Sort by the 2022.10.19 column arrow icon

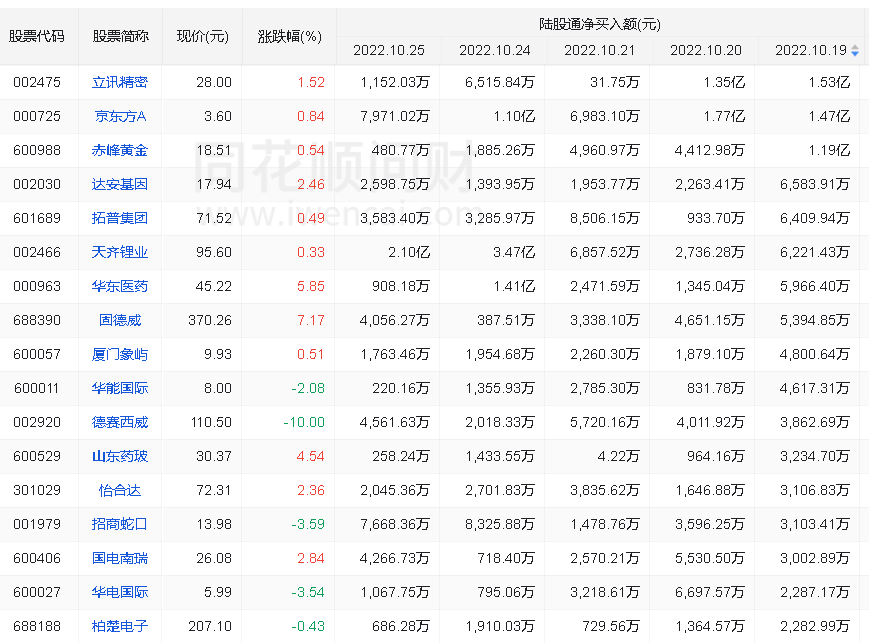(x=855, y=51)
